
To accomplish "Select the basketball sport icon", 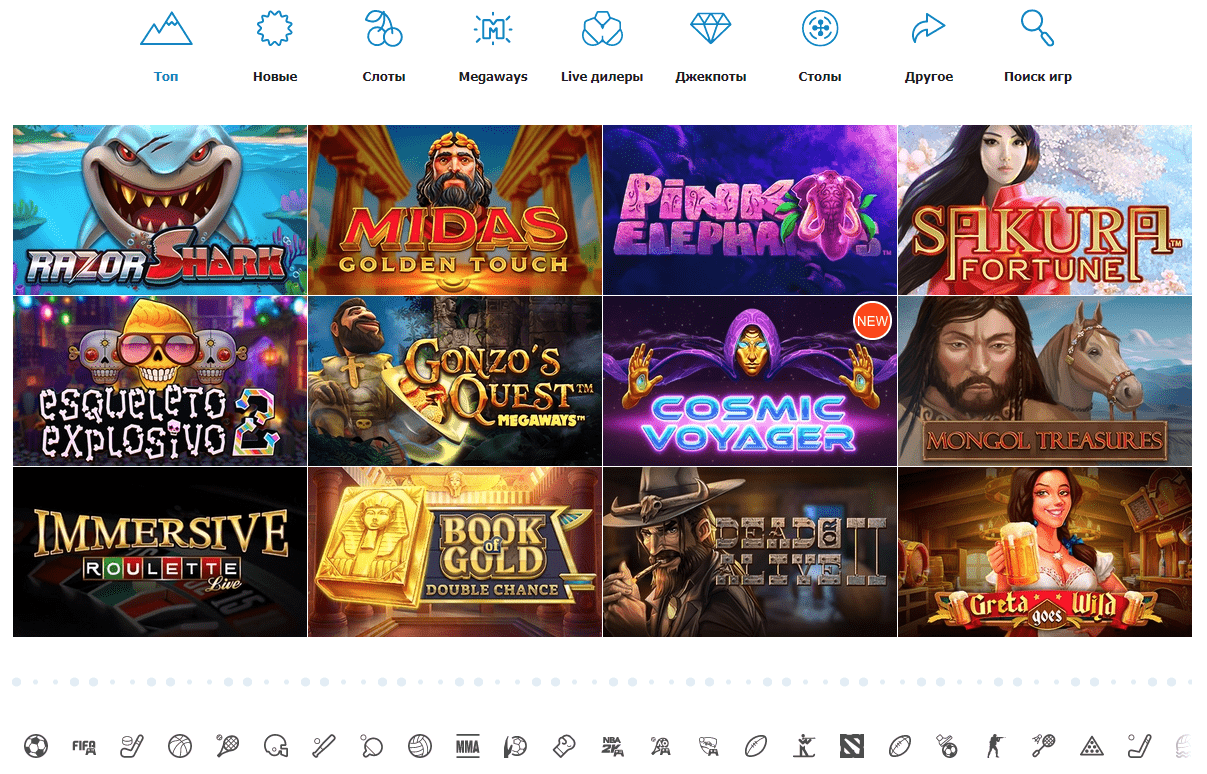I will click(x=180, y=746).
